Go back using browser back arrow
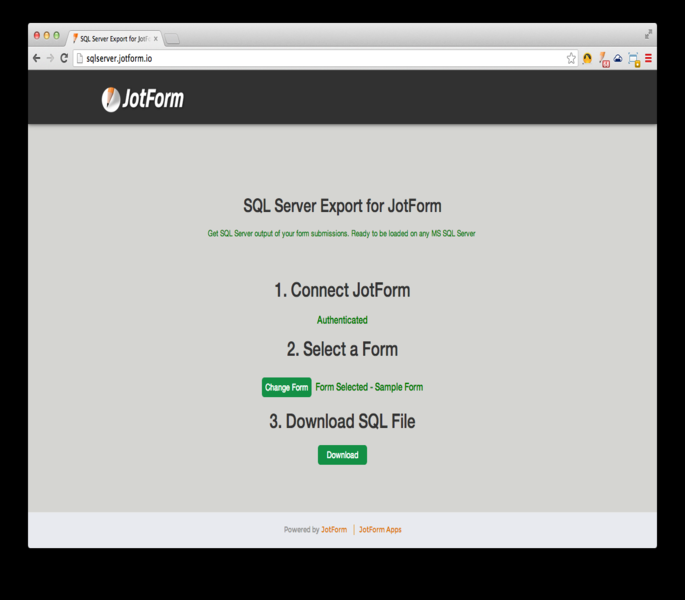The width and height of the screenshot is (685, 600). pyautogui.click(x=37, y=59)
